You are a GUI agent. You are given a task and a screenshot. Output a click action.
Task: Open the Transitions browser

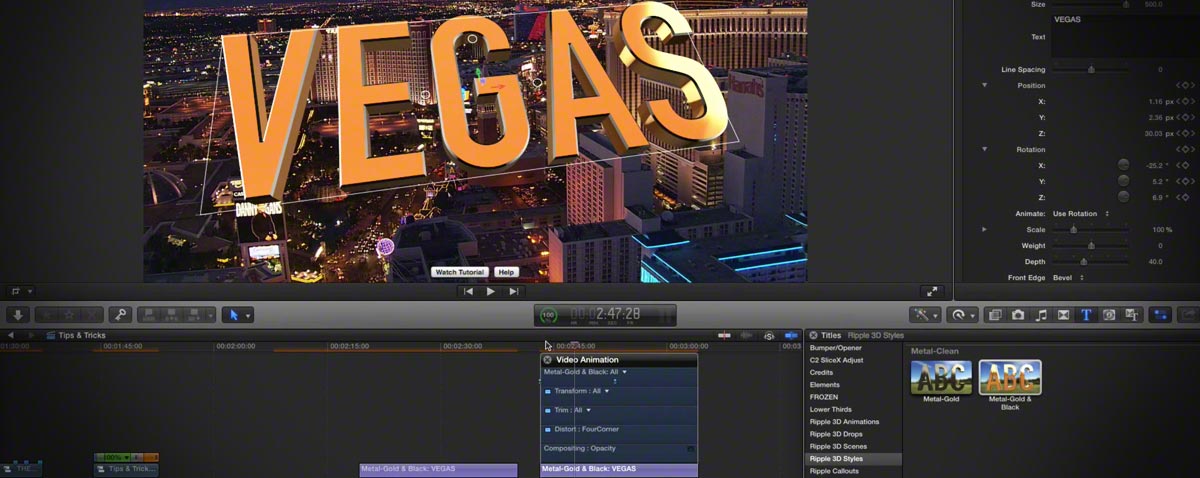(1064, 315)
